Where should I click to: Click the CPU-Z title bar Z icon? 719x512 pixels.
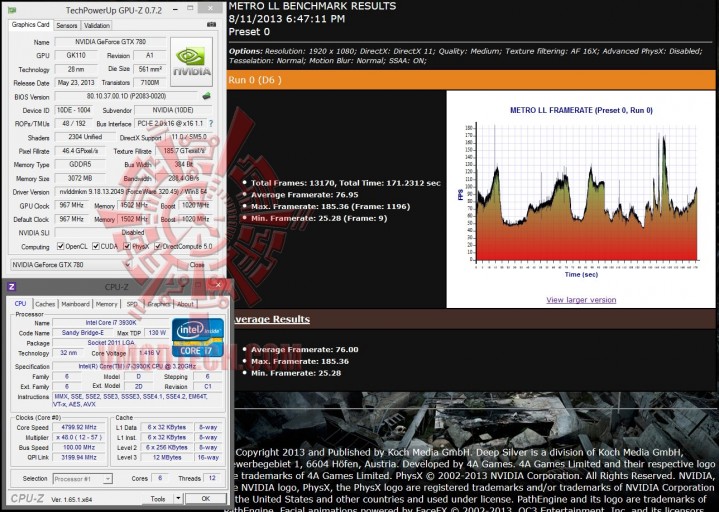click(x=12, y=287)
